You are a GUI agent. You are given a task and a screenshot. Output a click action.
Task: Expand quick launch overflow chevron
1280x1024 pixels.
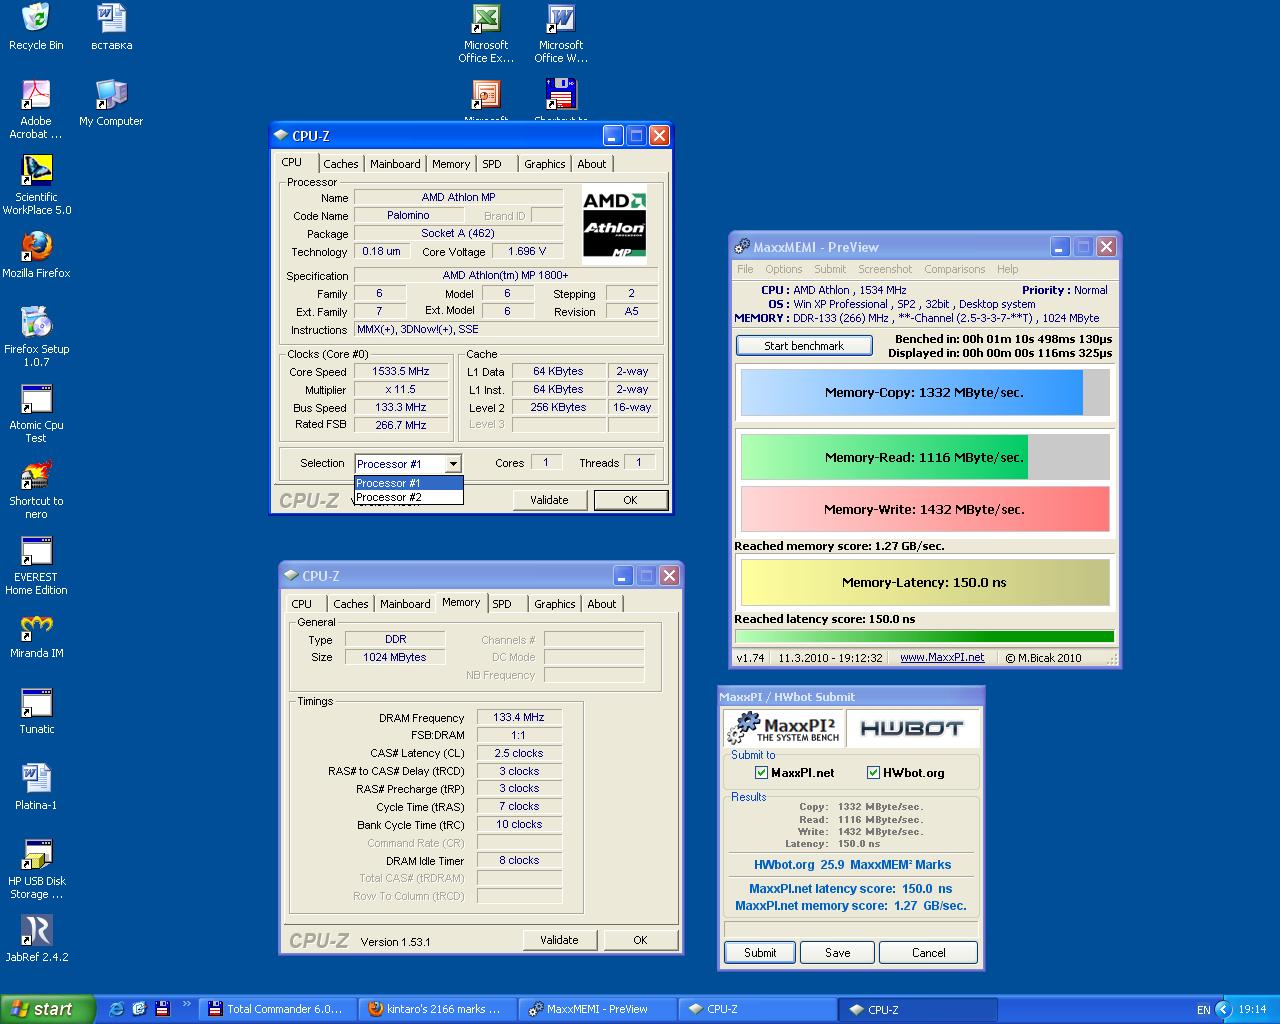(186, 1004)
